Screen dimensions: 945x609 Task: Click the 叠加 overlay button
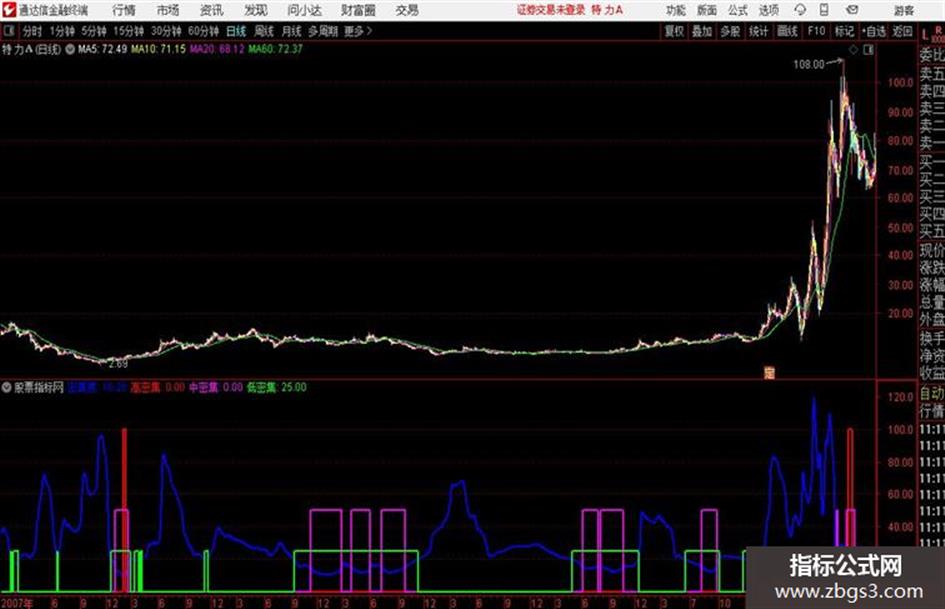pos(702,31)
